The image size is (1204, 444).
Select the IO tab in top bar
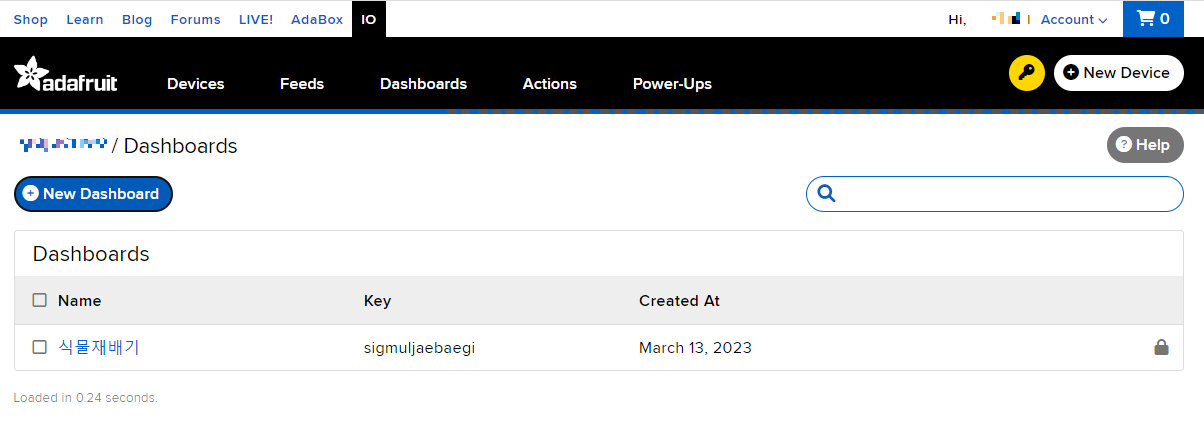[369, 19]
